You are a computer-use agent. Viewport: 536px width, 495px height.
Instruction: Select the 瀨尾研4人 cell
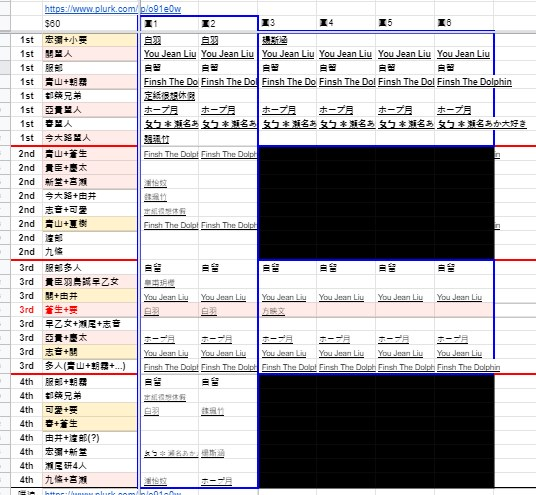click(90, 466)
